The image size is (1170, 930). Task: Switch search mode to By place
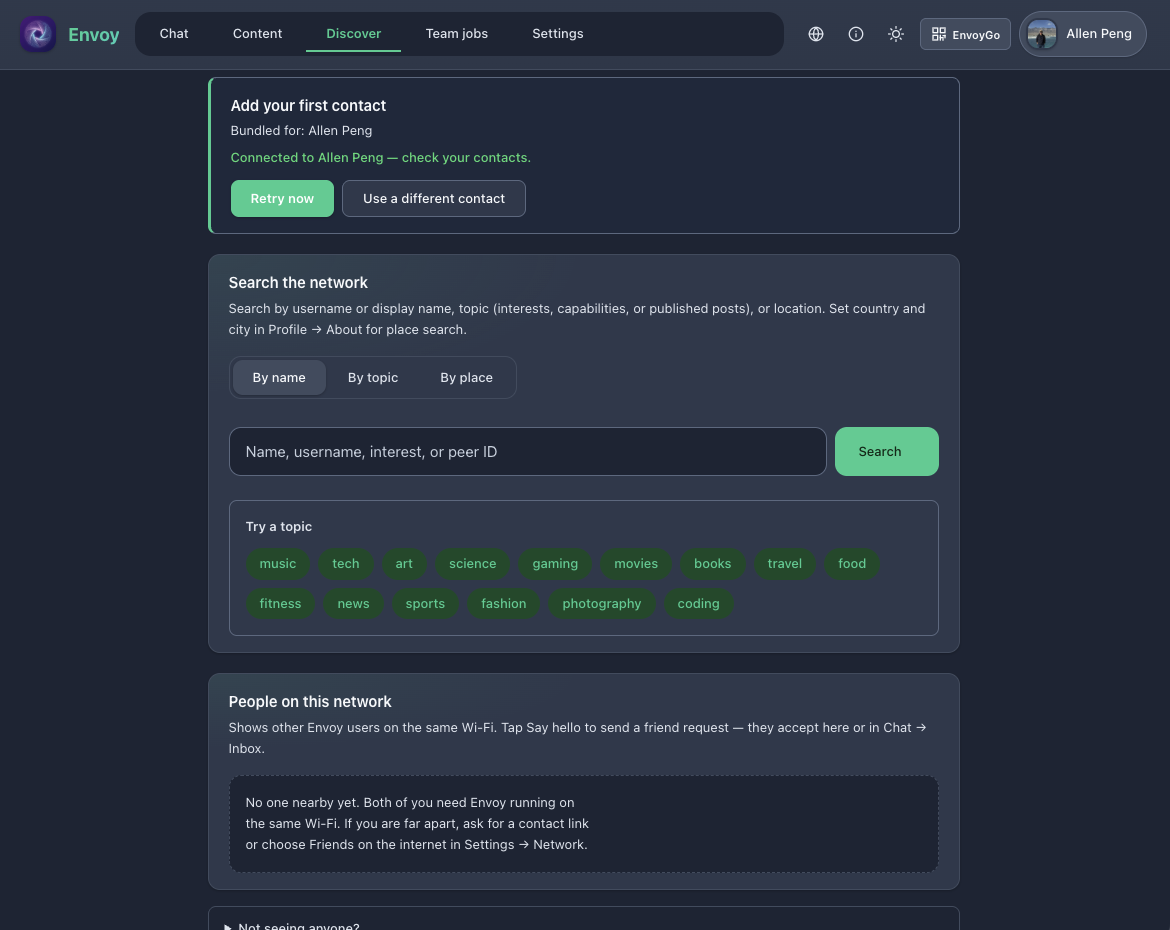coord(466,378)
